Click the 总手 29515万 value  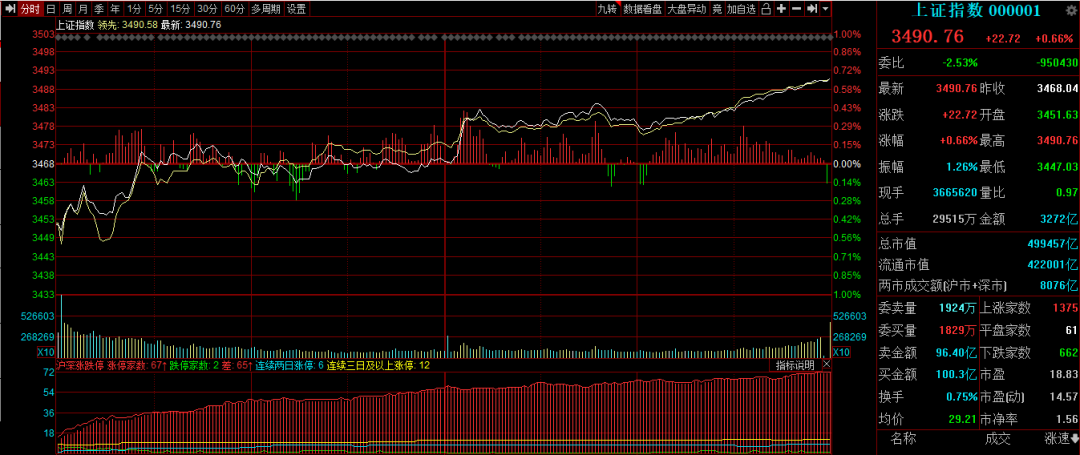[x=955, y=219]
